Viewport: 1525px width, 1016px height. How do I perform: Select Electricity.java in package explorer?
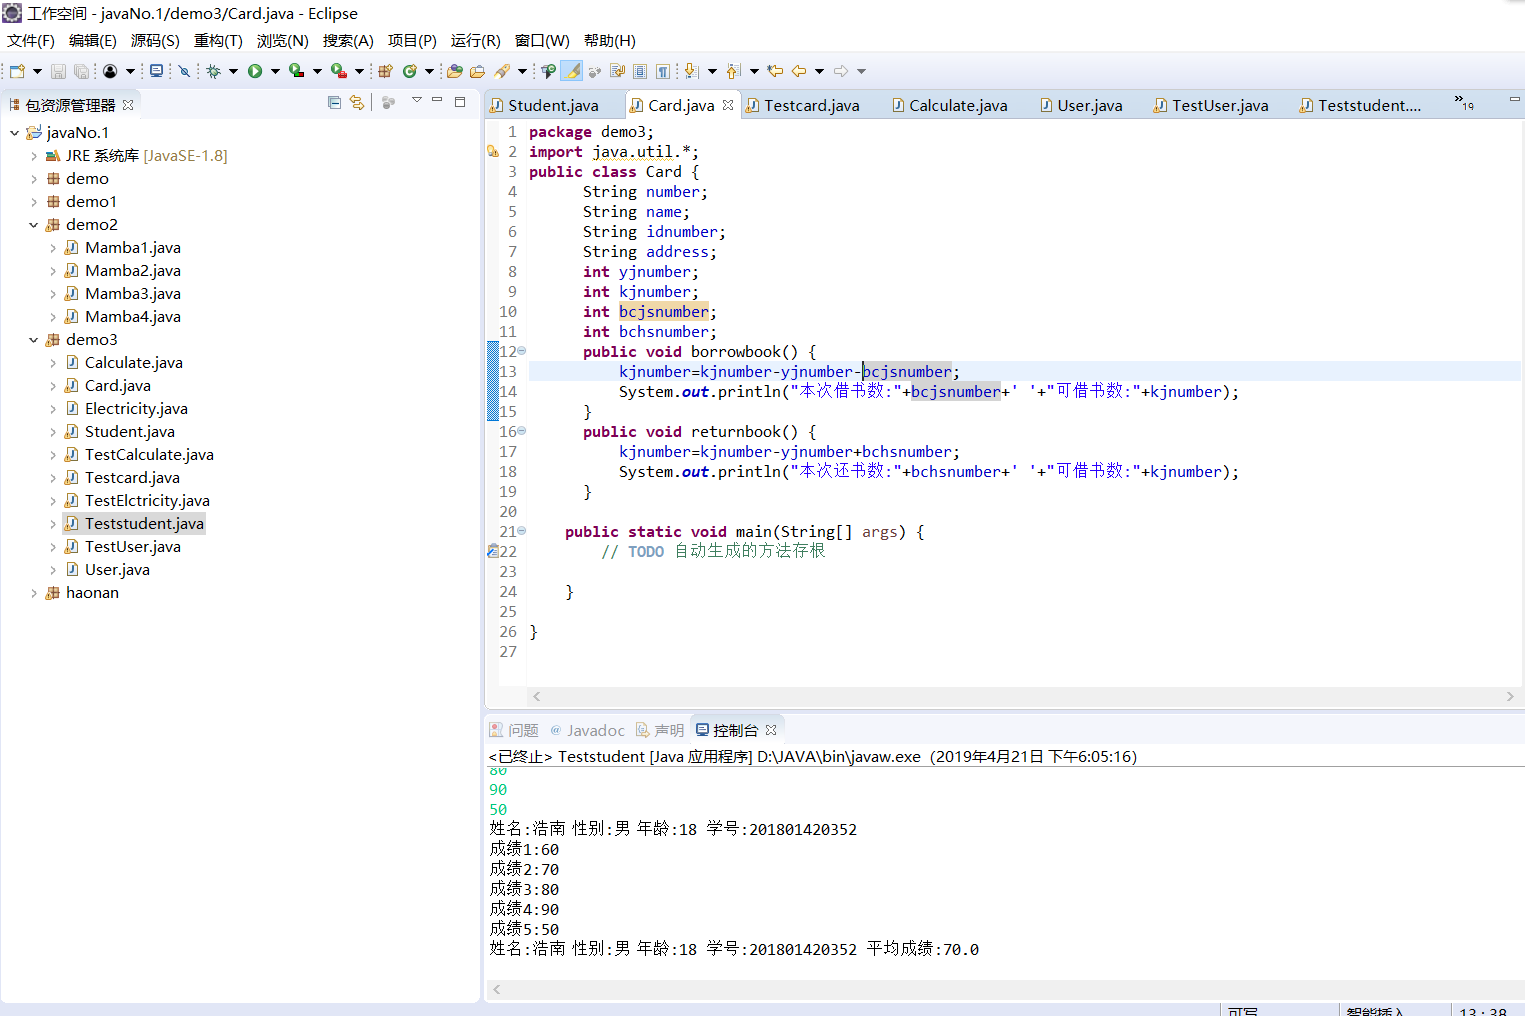tap(136, 409)
